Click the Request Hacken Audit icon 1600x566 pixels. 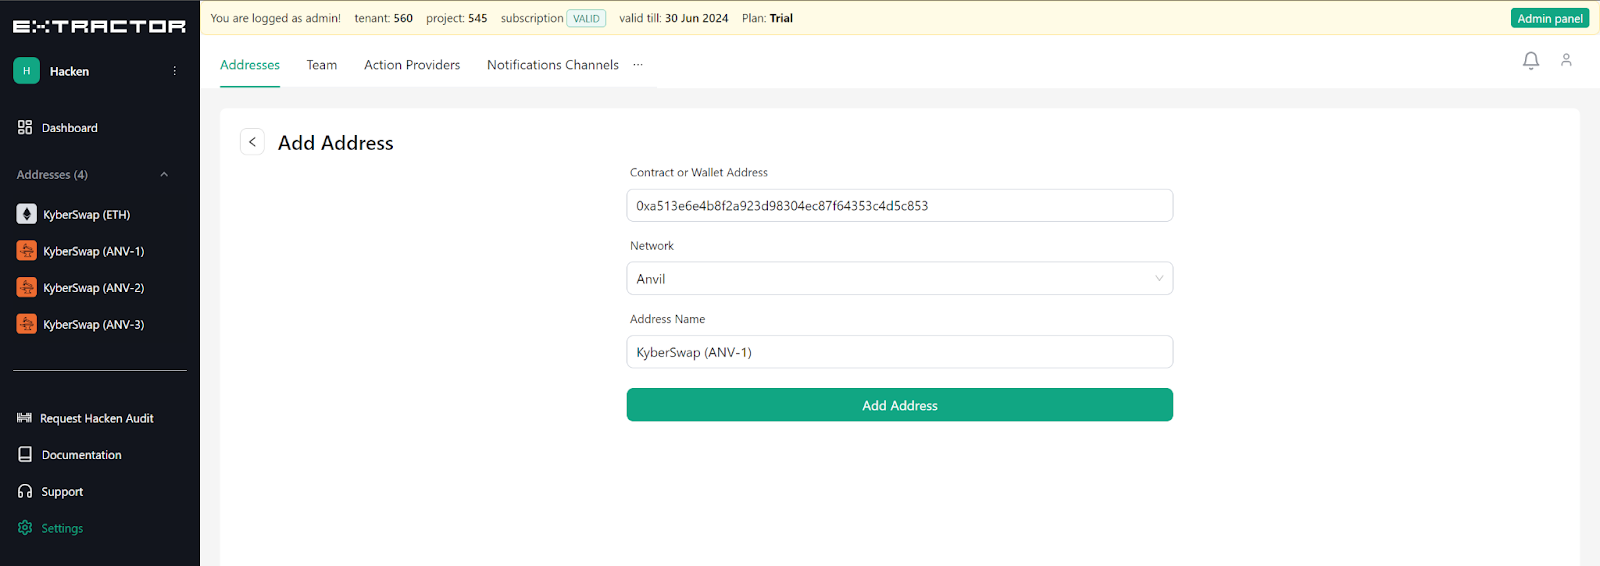coord(24,418)
